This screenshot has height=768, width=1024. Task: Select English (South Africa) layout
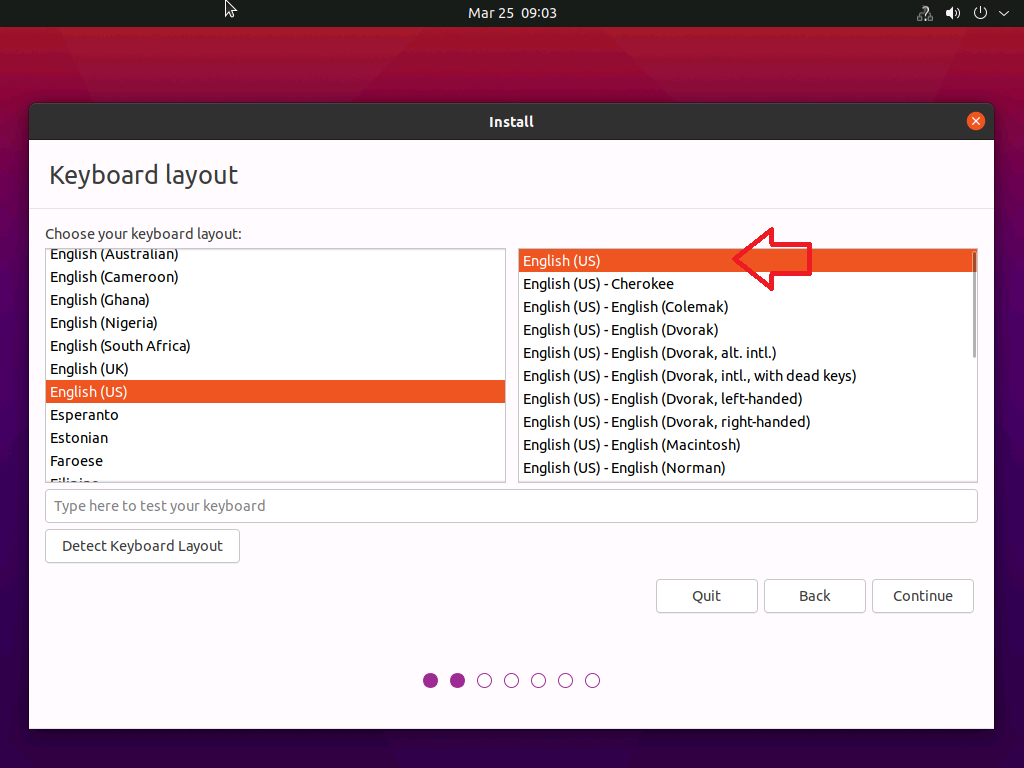point(120,346)
